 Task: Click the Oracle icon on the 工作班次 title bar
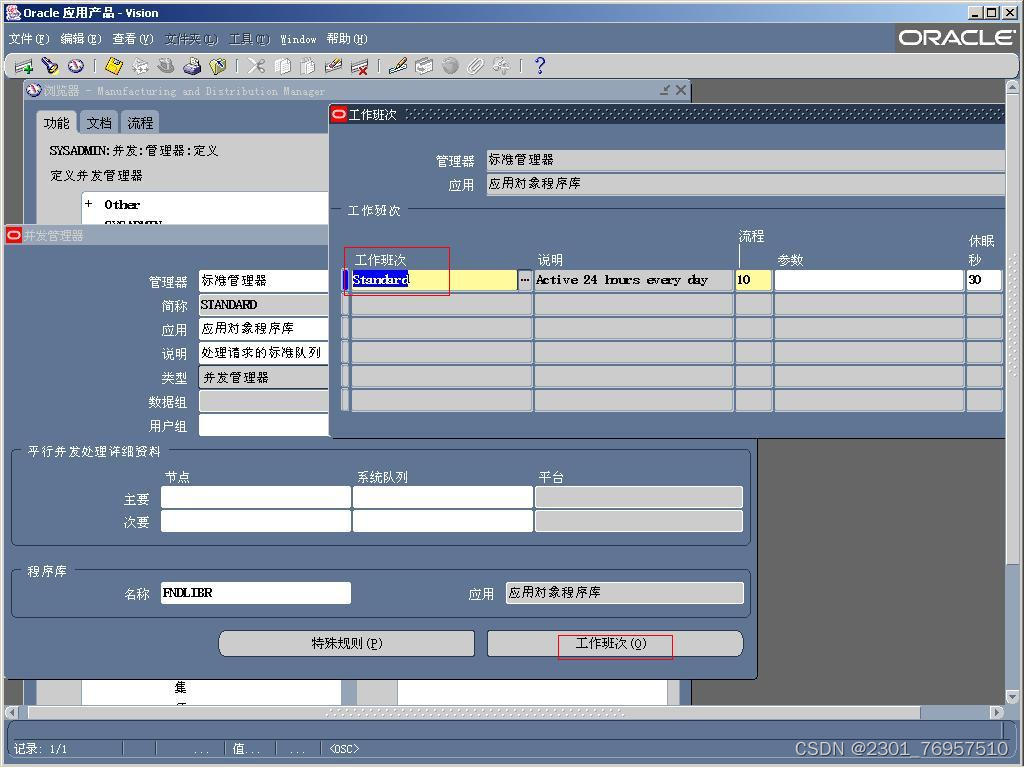pos(338,115)
